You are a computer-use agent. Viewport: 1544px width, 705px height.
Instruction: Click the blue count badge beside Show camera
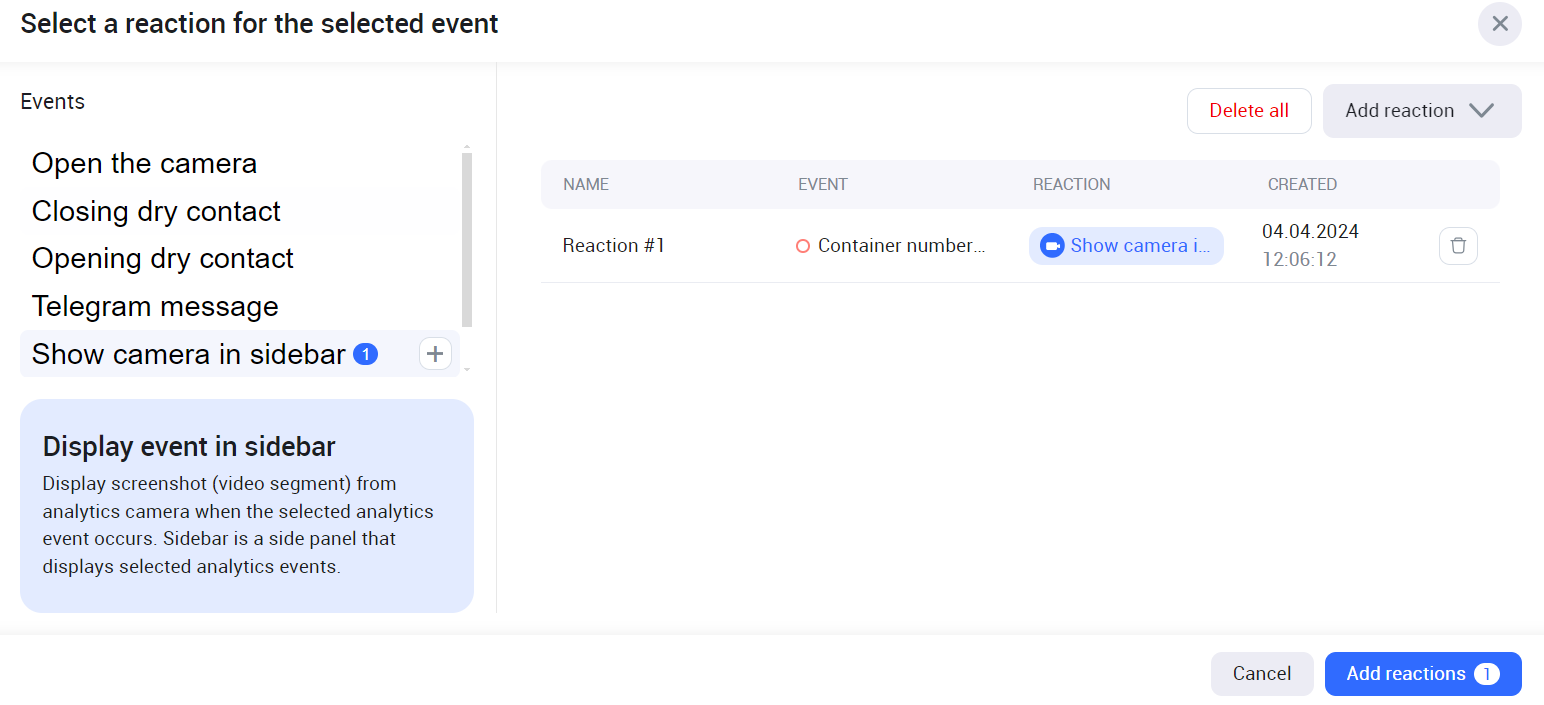(x=365, y=354)
